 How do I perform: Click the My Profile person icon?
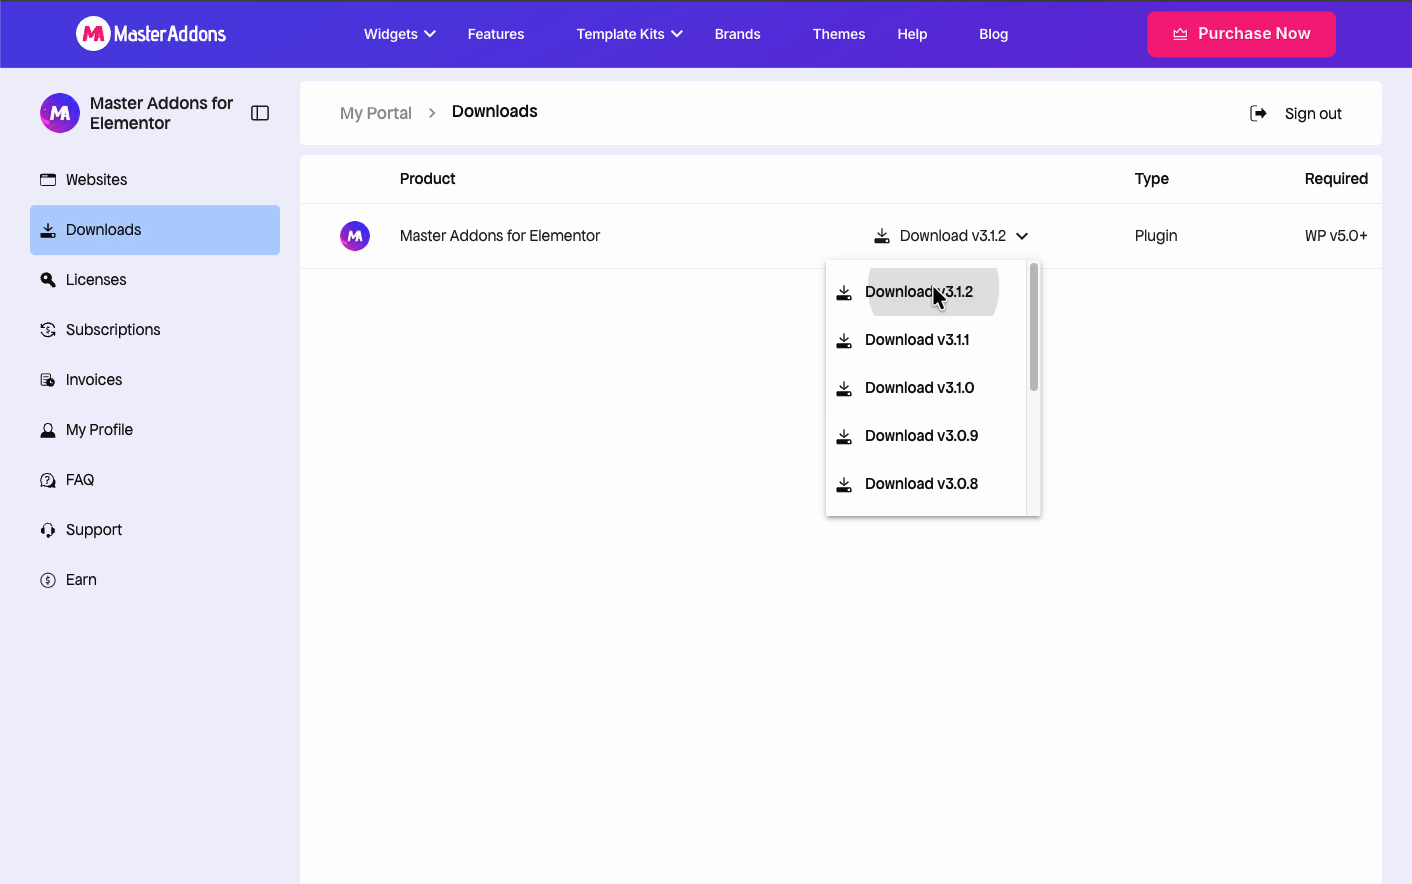[x=48, y=430]
